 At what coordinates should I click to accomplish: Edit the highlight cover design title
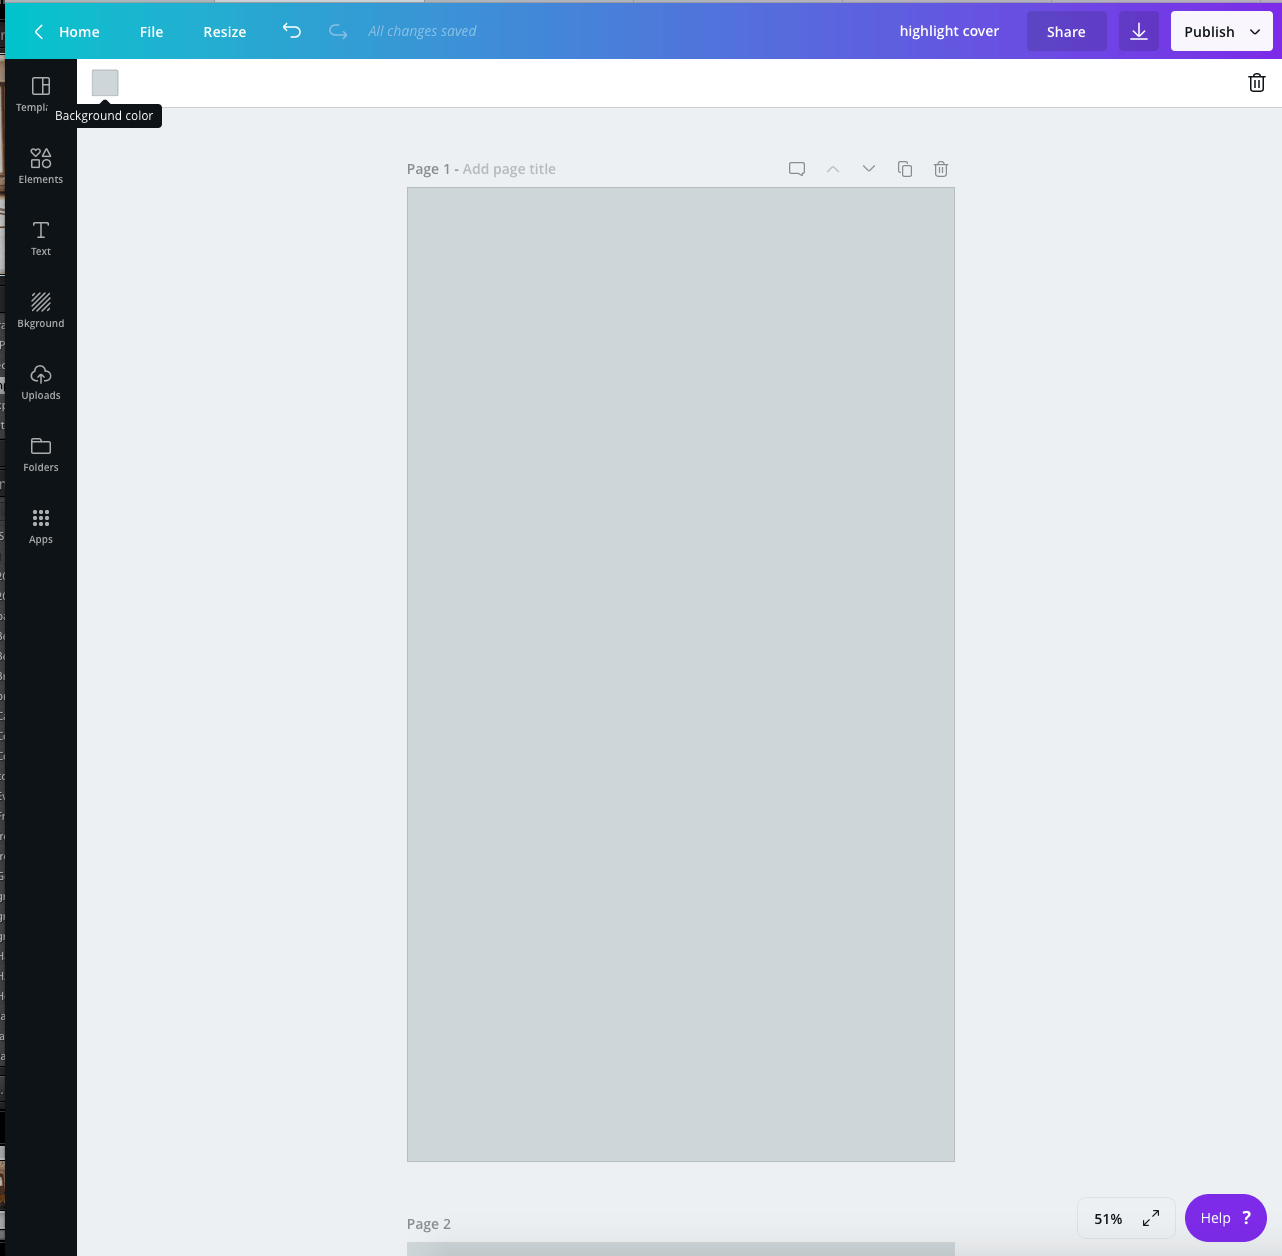(949, 31)
